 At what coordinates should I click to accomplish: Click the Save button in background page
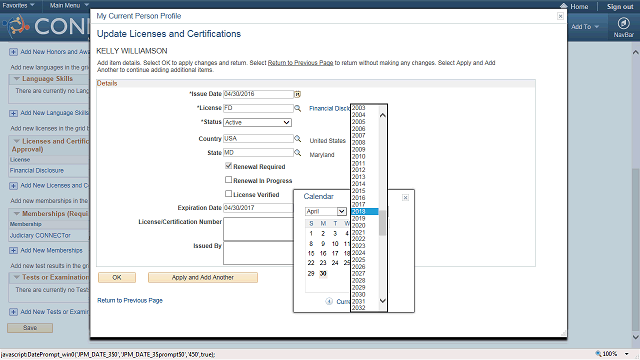(x=30, y=328)
